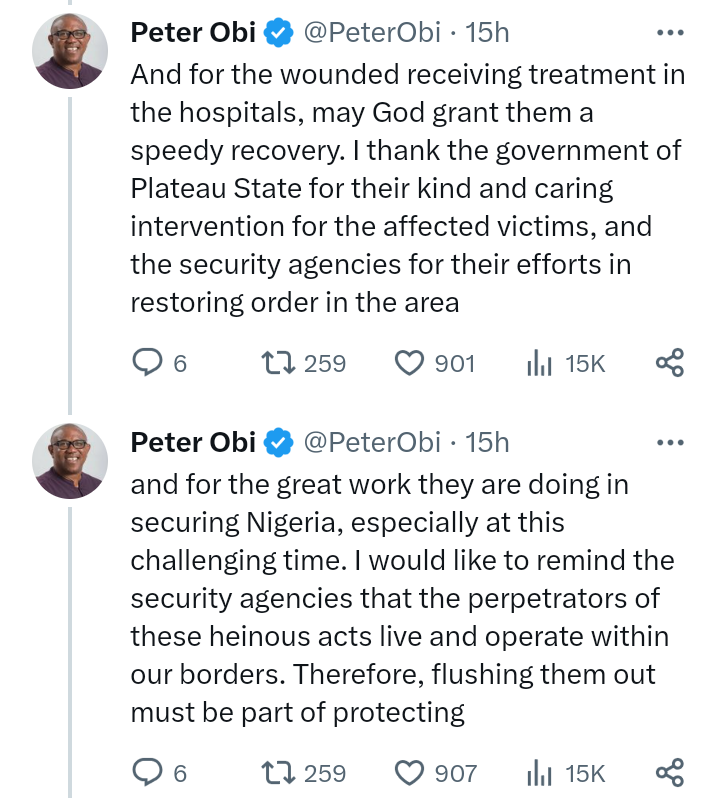The image size is (720, 798).
Task: Open more options menu on first tweet
Action: tap(669, 33)
